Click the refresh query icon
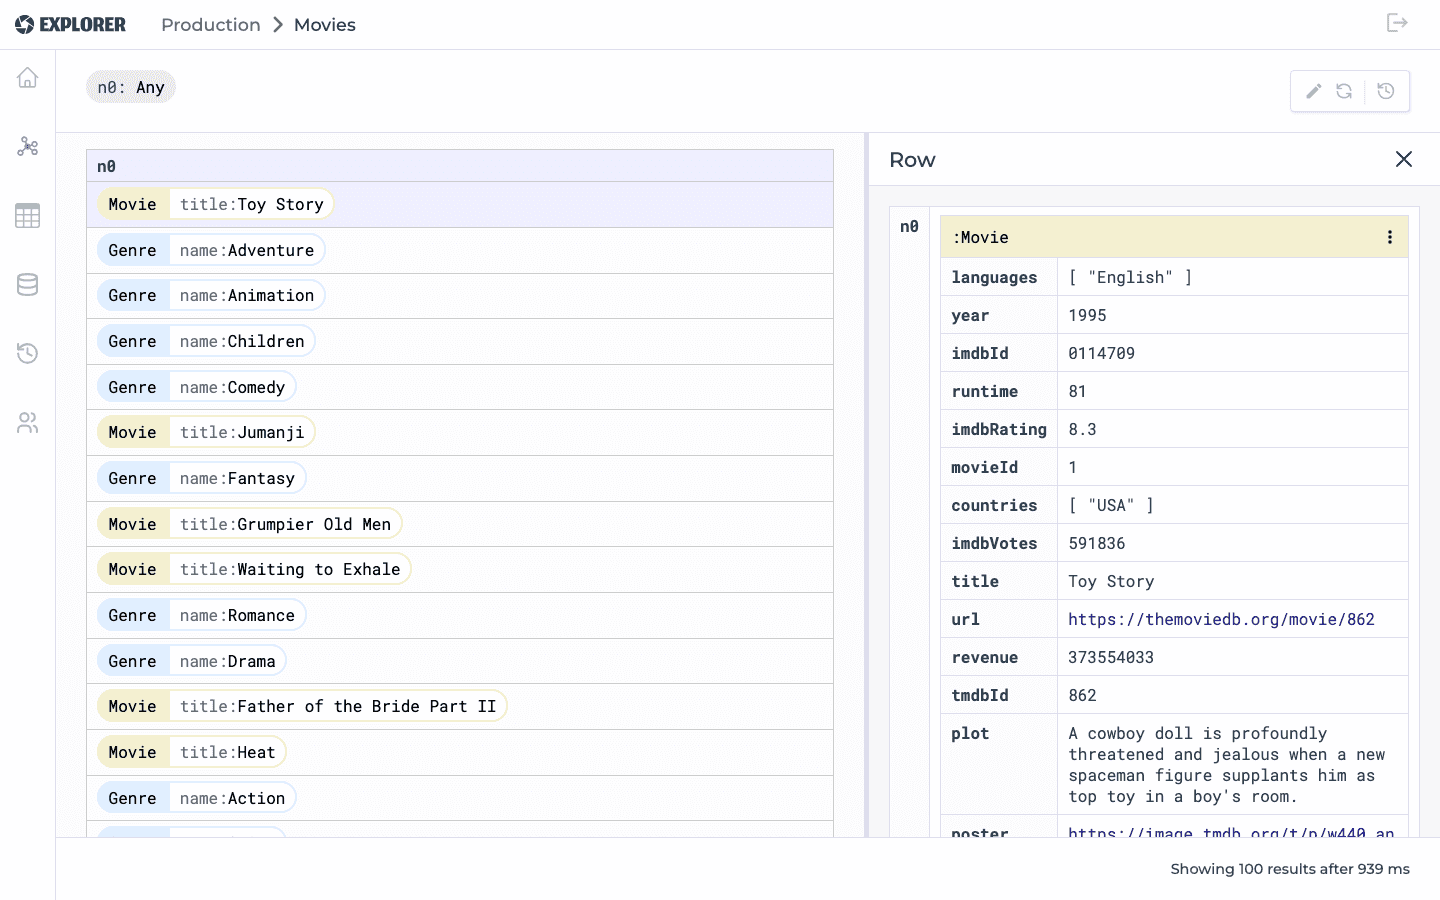The width and height of the screenshot is (1440, 900). point(1344,91)
